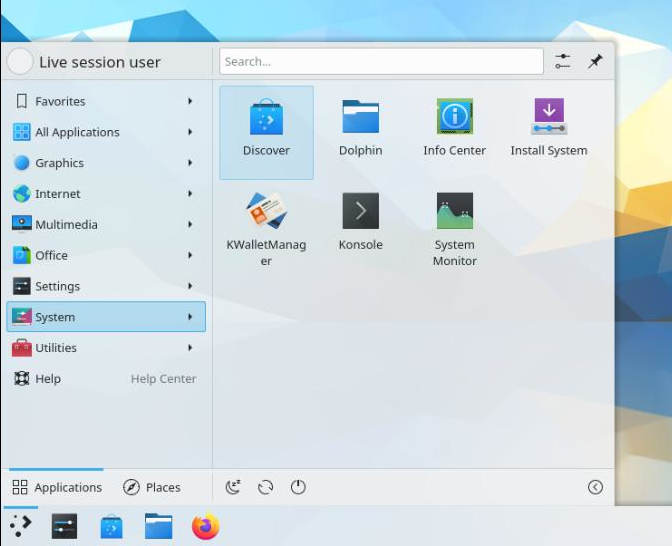
Task: Open launcher configuration settings icon
Action: point(563,62)
